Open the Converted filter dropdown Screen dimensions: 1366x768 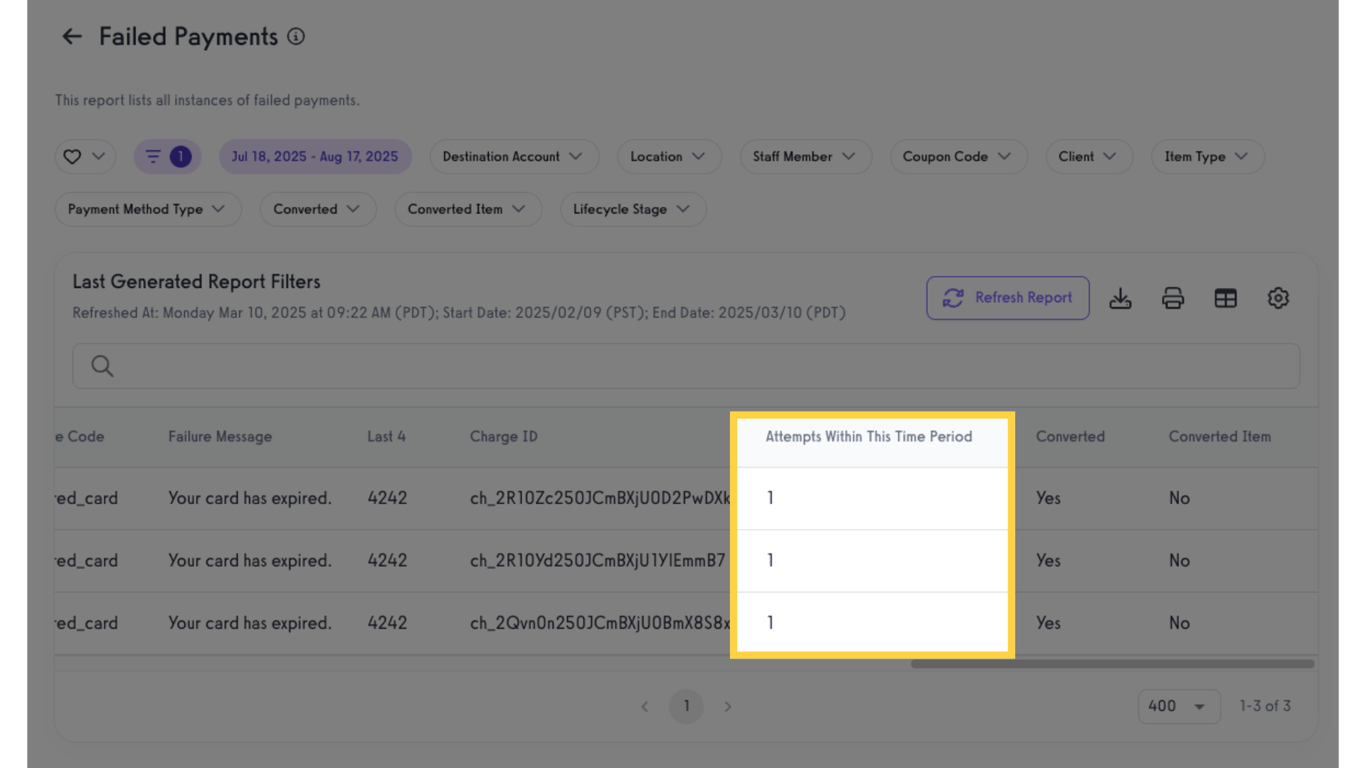(x=318, y=209)
